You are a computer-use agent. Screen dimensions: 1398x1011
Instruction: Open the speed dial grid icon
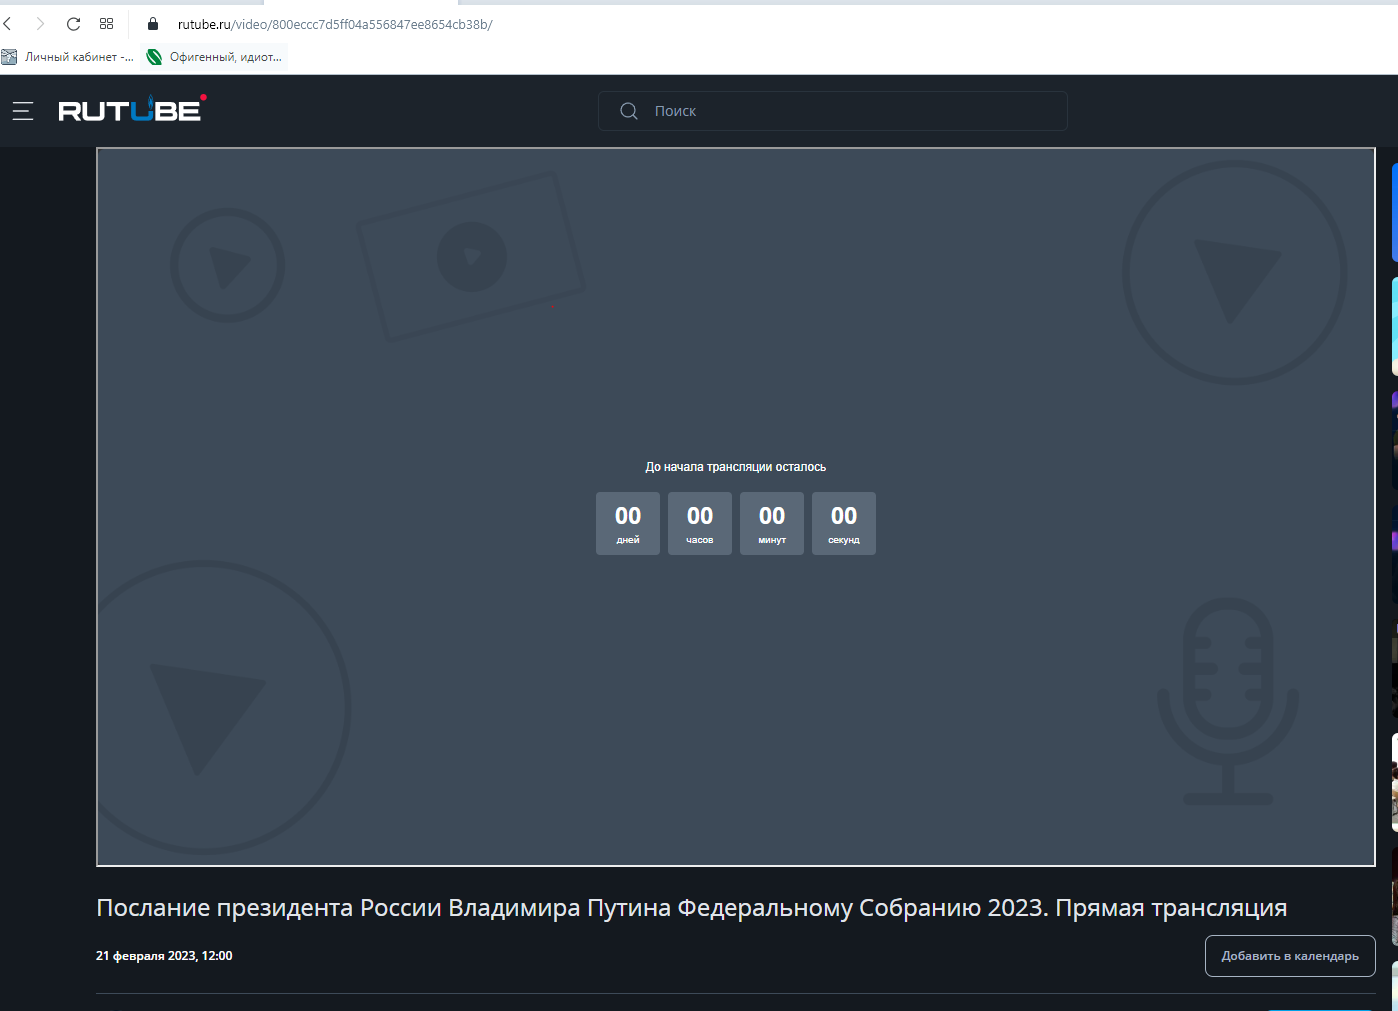(x=107, y=24)
